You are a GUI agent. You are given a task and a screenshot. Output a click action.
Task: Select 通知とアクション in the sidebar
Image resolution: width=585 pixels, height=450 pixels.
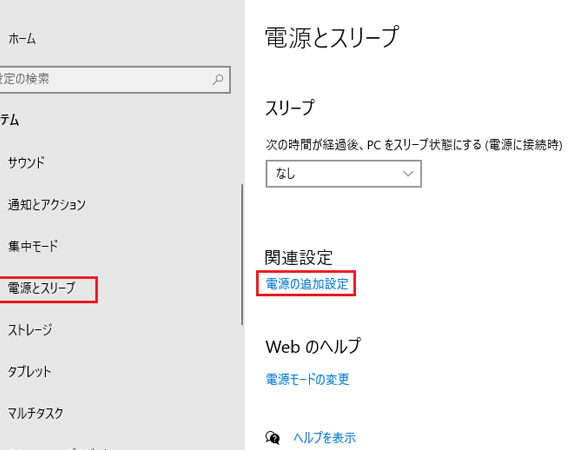pos(47,204)
